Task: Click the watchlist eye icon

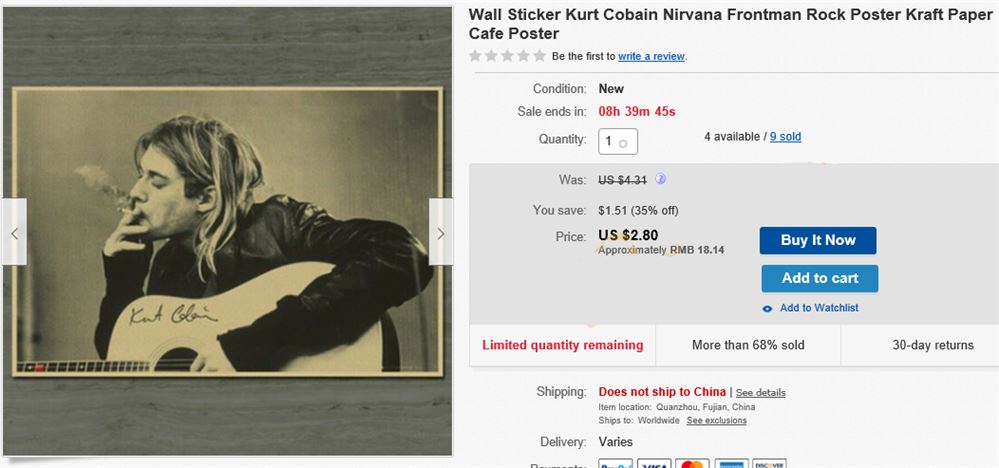Action: tap(767, 309)
